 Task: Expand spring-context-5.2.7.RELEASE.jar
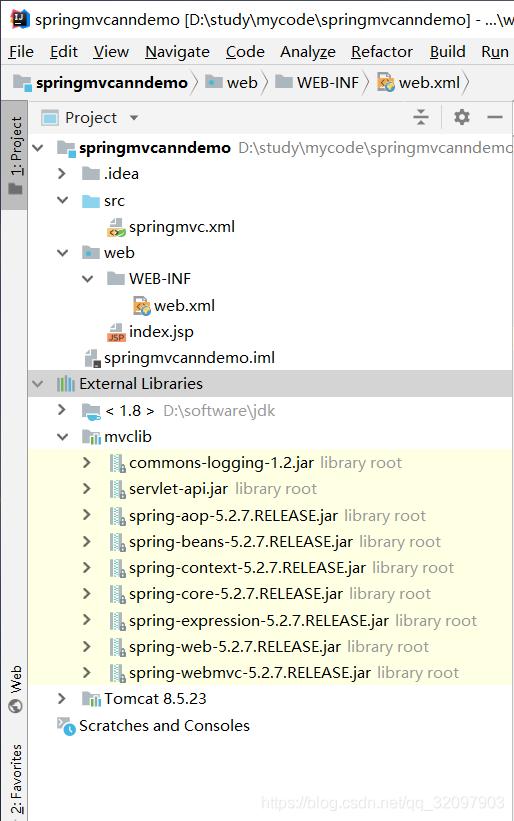click(87, 568)
